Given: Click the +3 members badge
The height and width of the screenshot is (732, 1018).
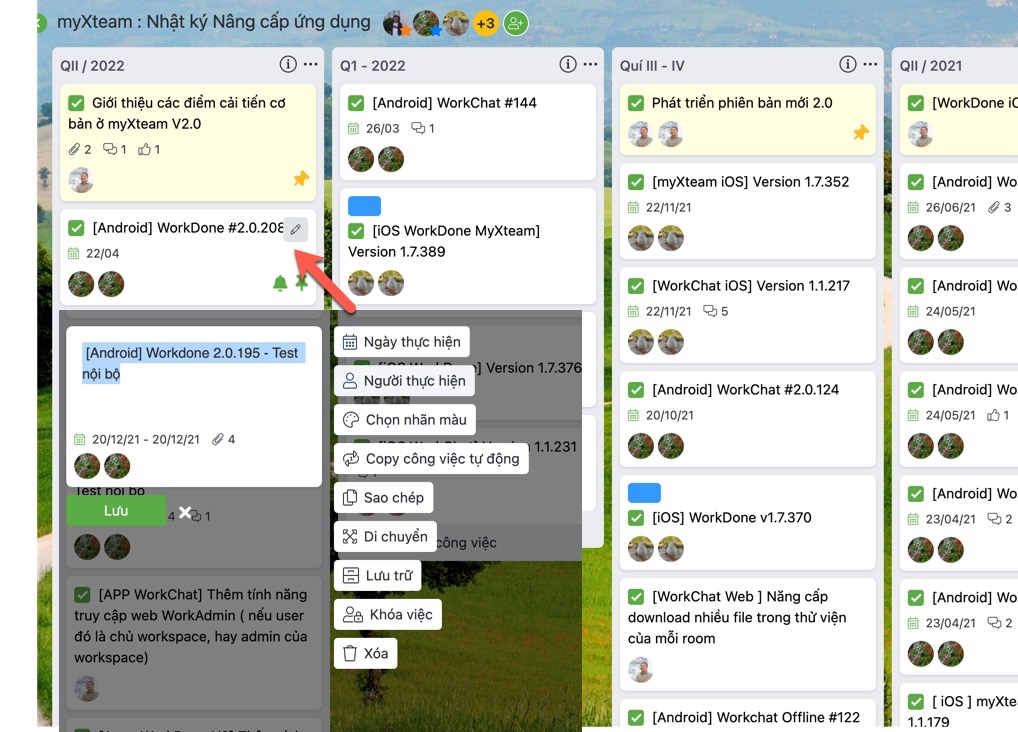Looking at the screenshot, I should click(x=485, y=23).
